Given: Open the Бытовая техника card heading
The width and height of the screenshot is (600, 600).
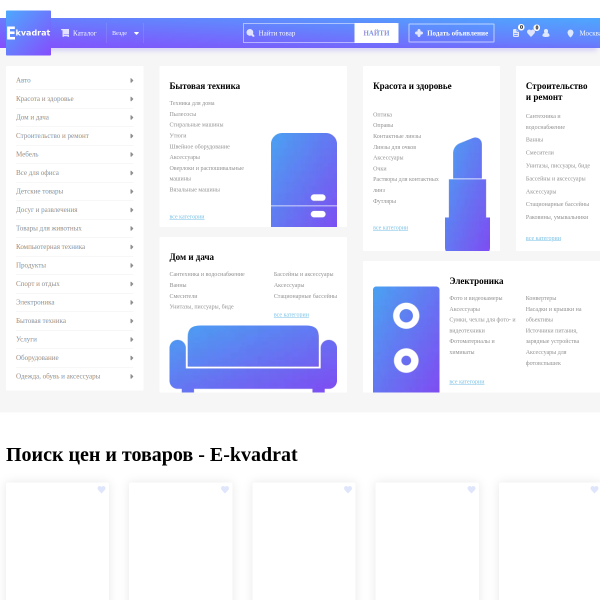Looking at the screenshot, I should pyautogui.click(x=205, y=86).
